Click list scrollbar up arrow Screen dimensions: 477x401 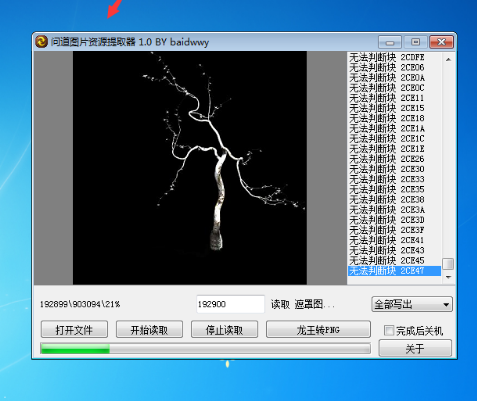tap(448, 59)
